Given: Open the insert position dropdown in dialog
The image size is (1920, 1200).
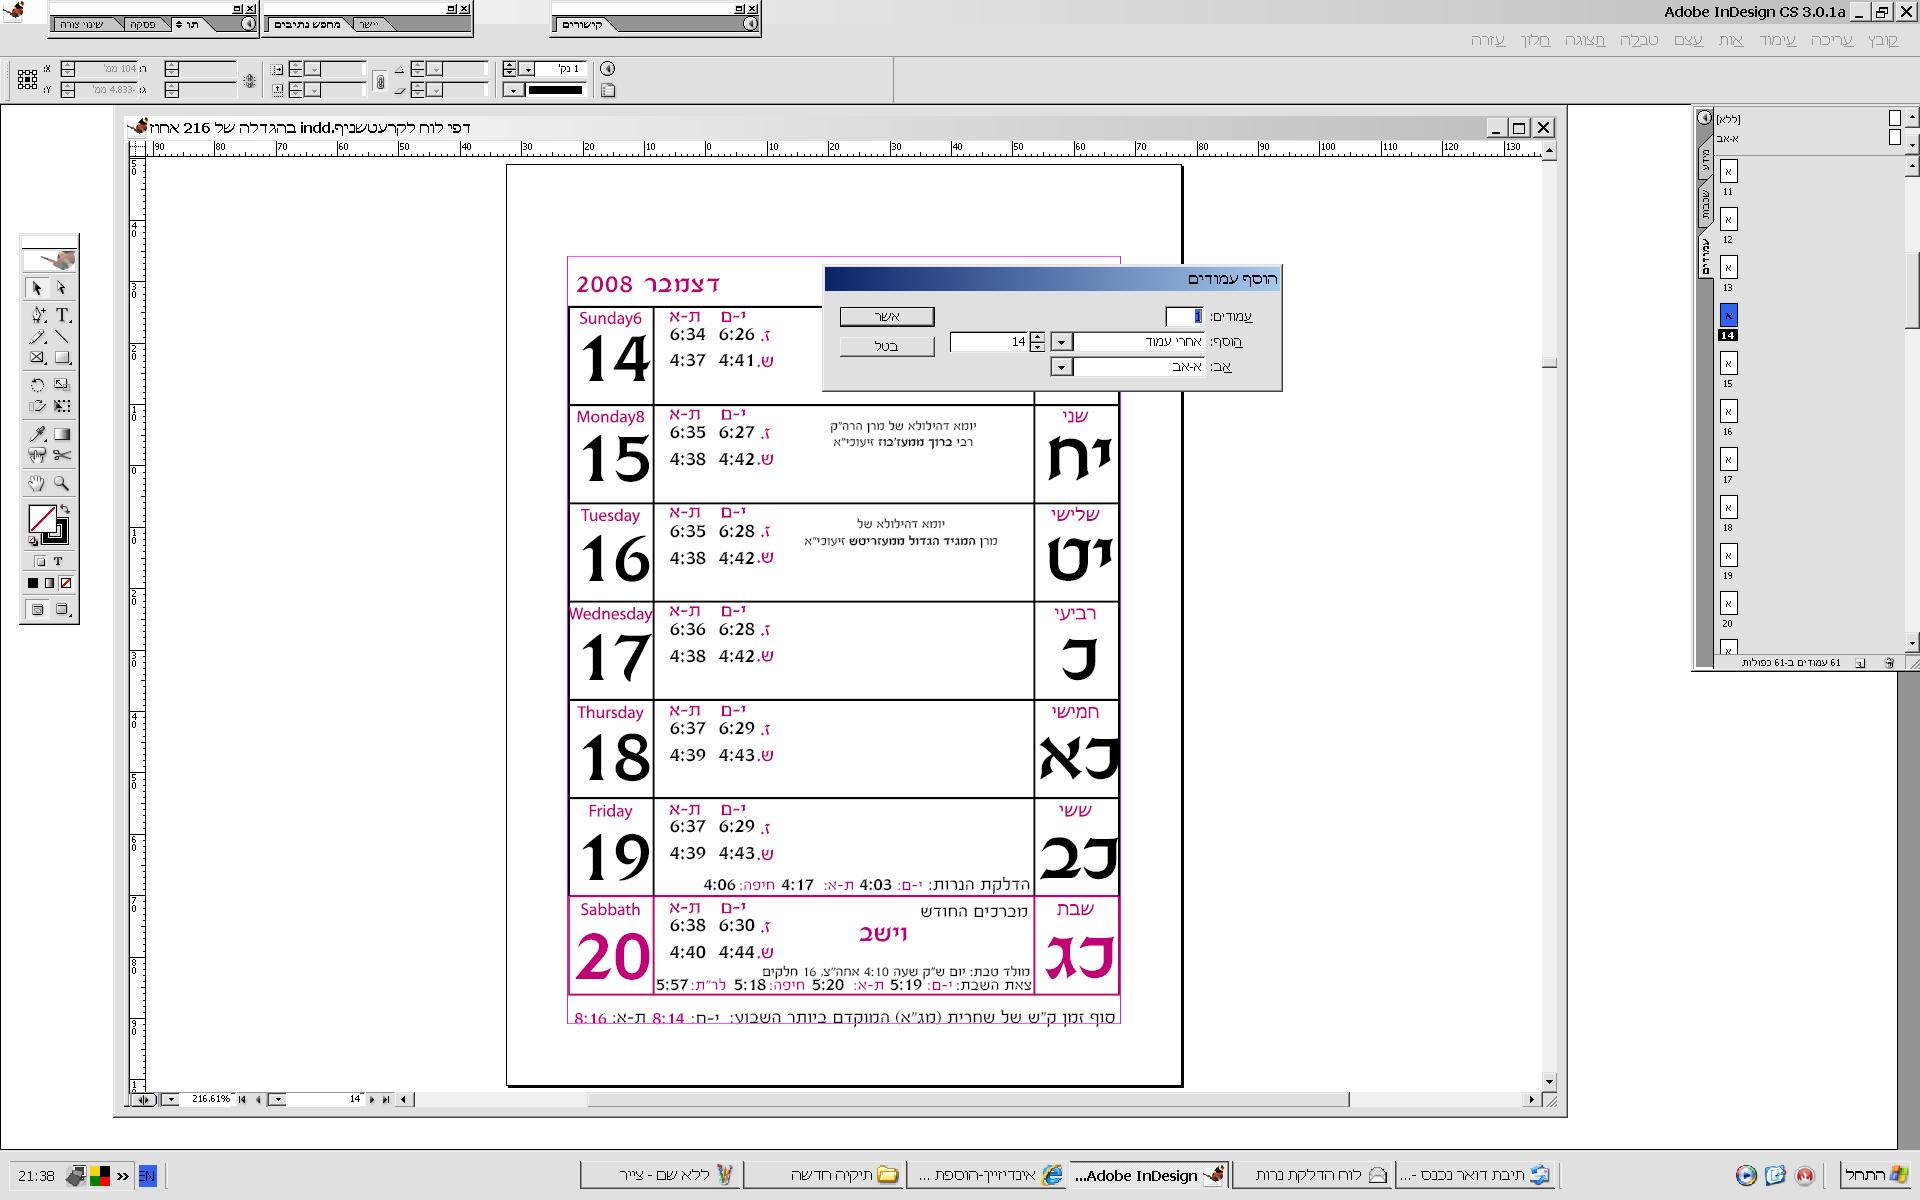Looking at the screenshot, I should pyautogui.click(x=1062, y=342).
